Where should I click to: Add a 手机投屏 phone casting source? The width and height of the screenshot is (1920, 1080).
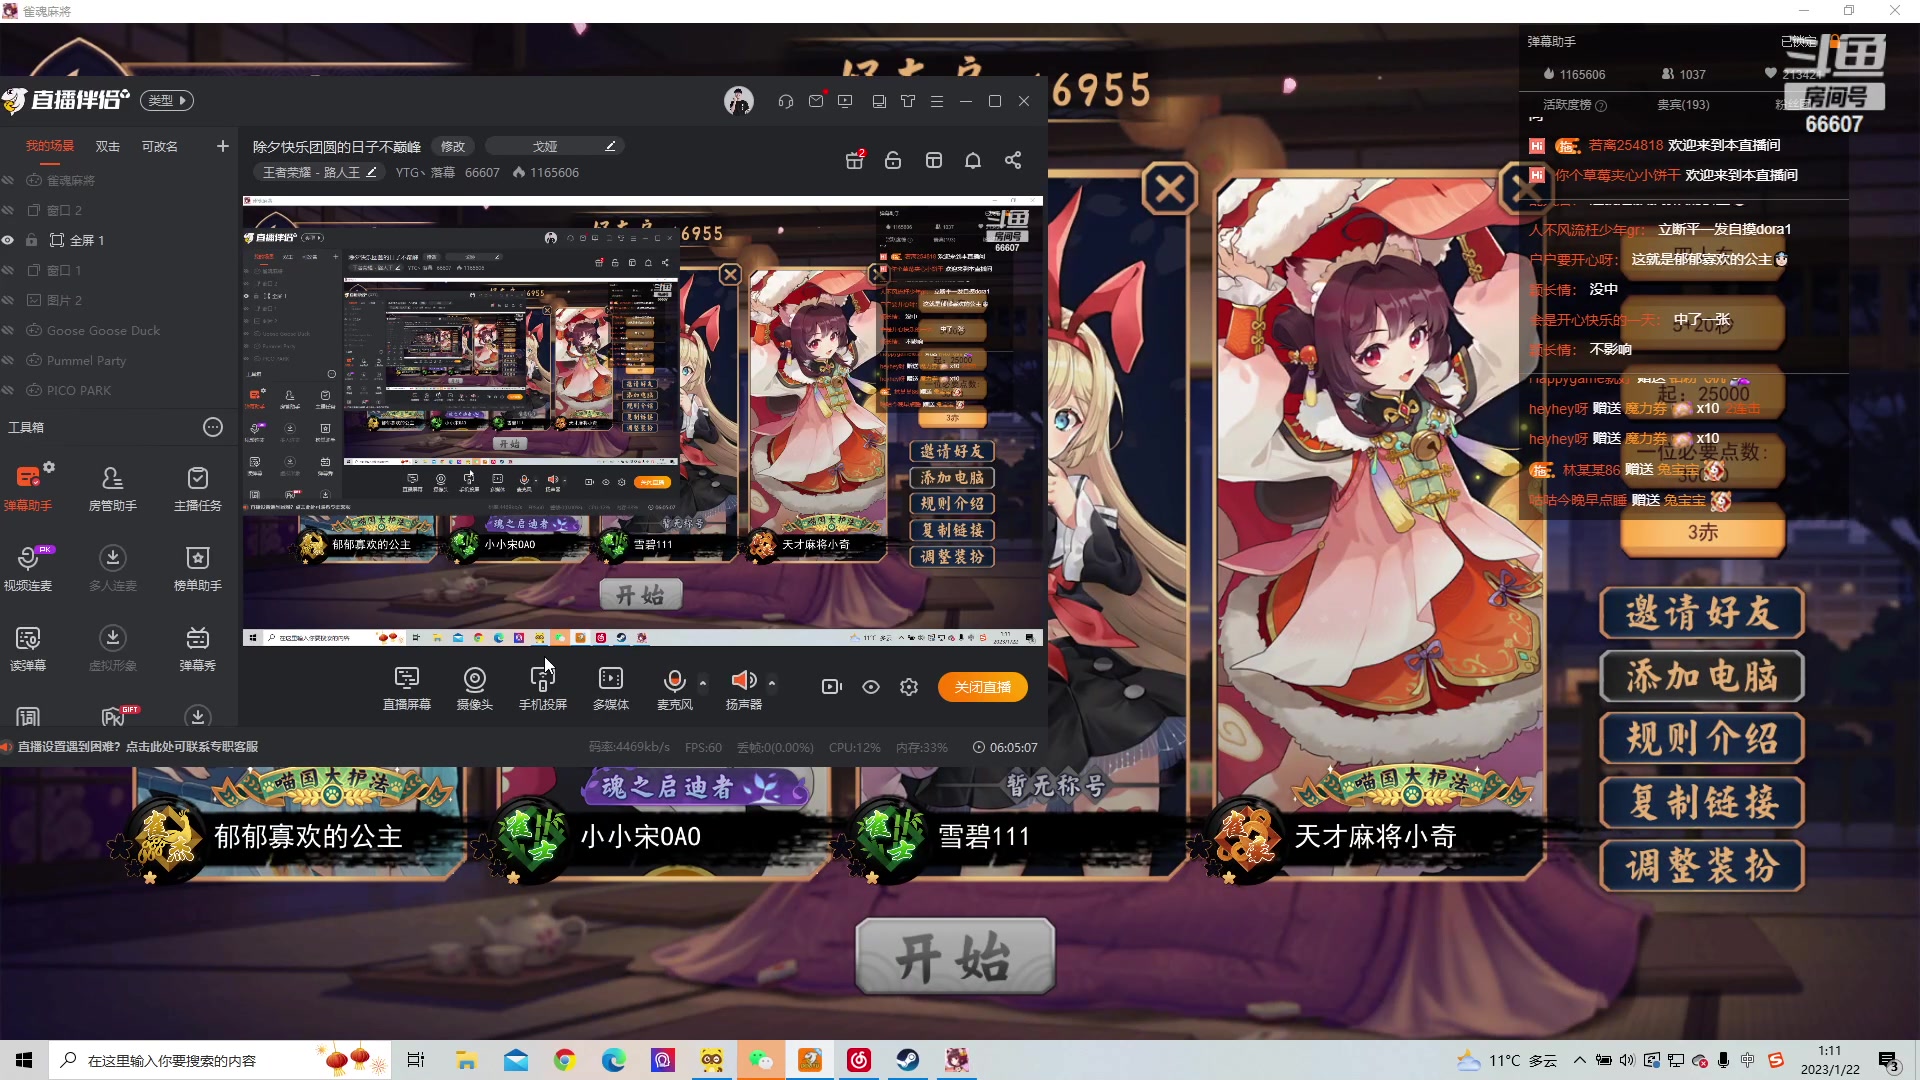pos(543,688)
